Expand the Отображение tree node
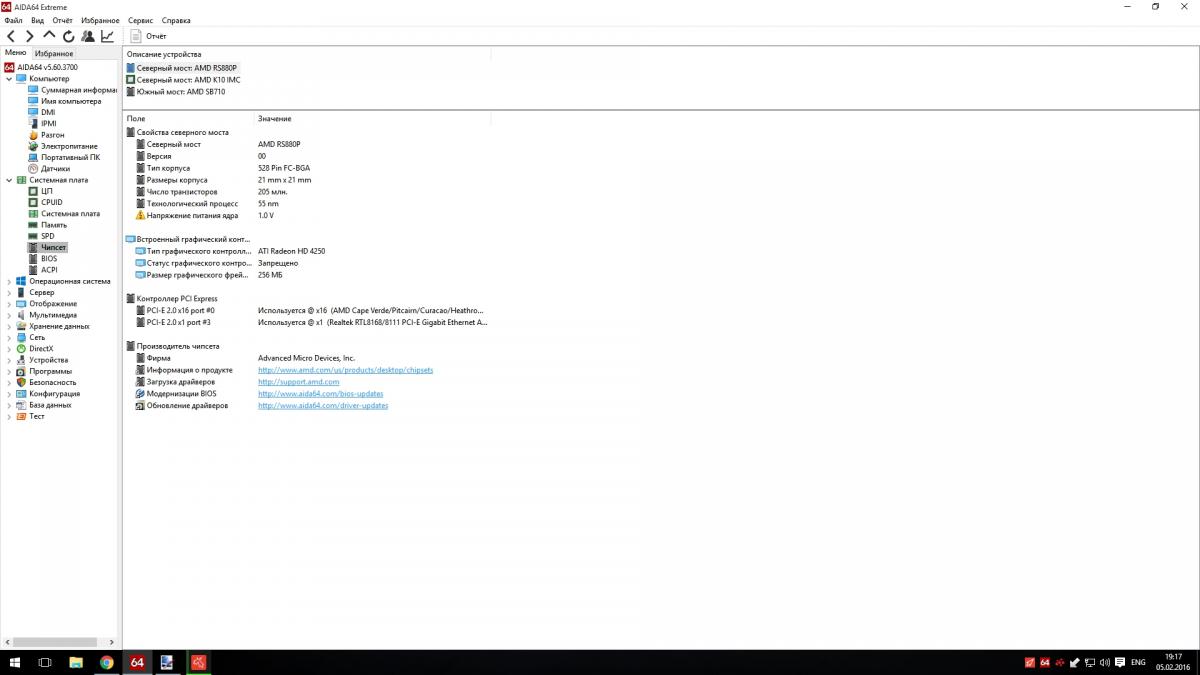Viewport: 1200px width, 675px height. pos(9,304)
